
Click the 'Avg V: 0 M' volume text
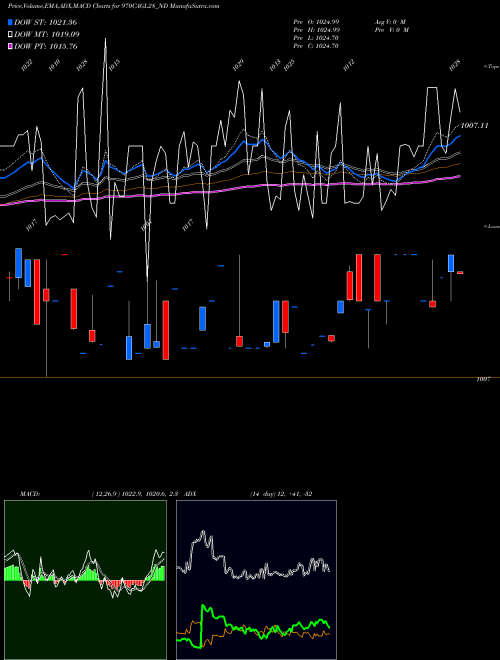pyautogui.click(x=391, y=21)
